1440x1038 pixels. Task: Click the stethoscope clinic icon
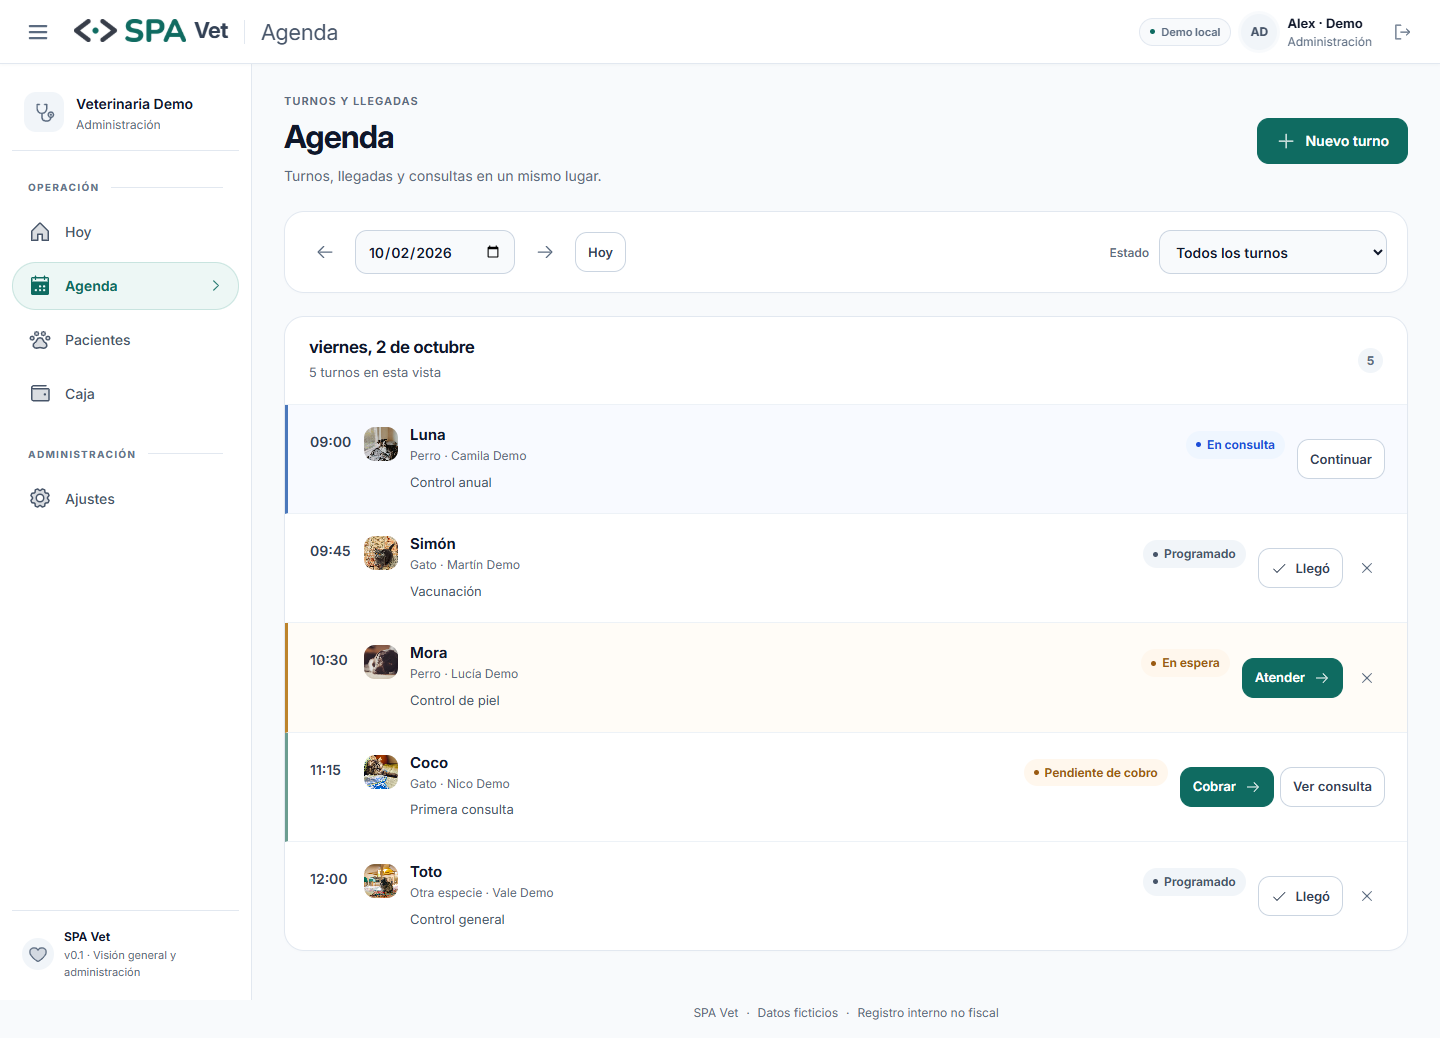tap(44, 113)
